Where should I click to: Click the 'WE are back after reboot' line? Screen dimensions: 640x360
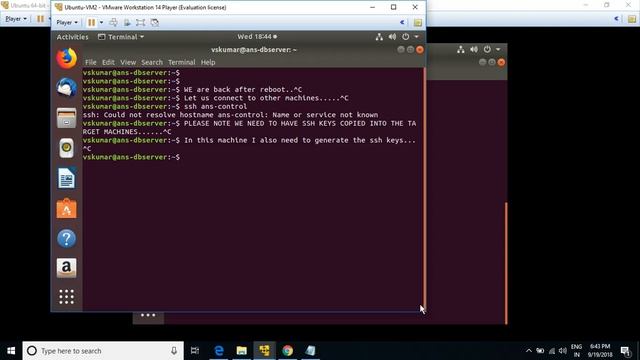click(192, 90)
